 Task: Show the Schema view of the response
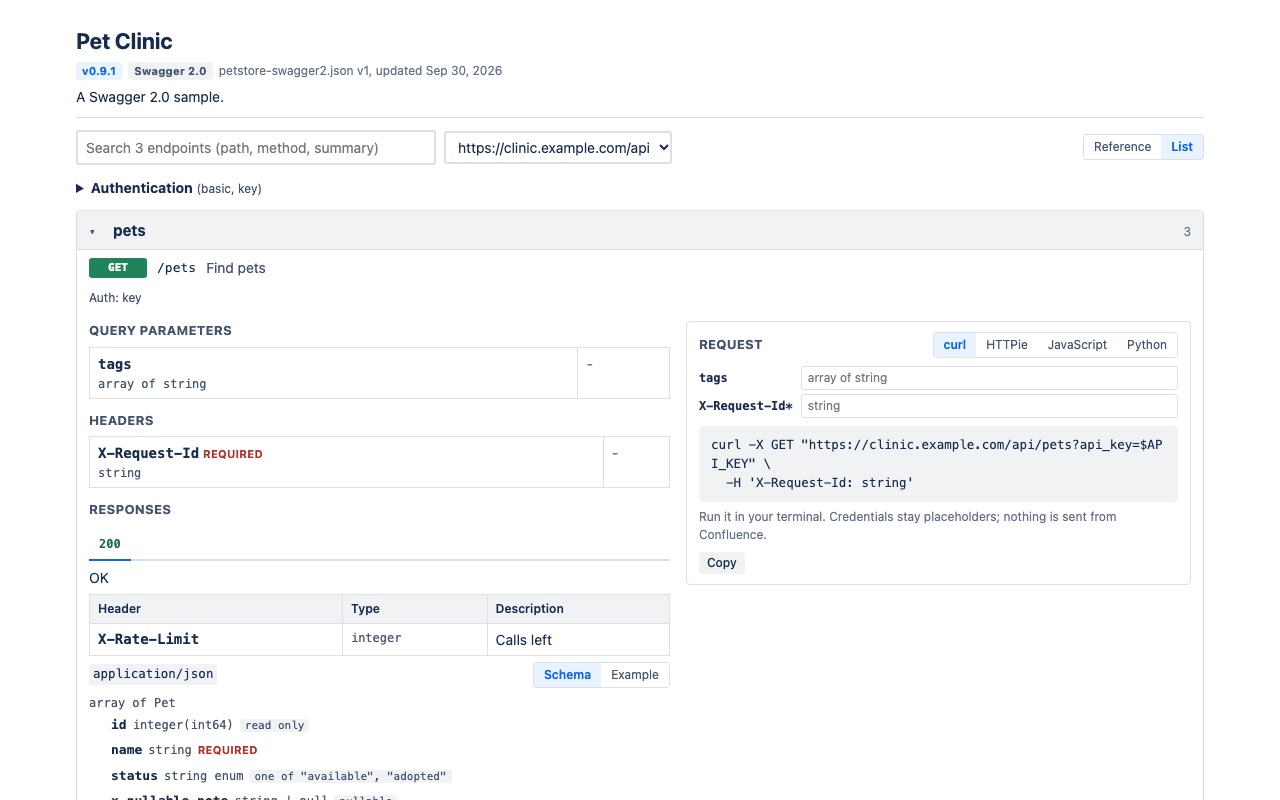coord(567,675)
